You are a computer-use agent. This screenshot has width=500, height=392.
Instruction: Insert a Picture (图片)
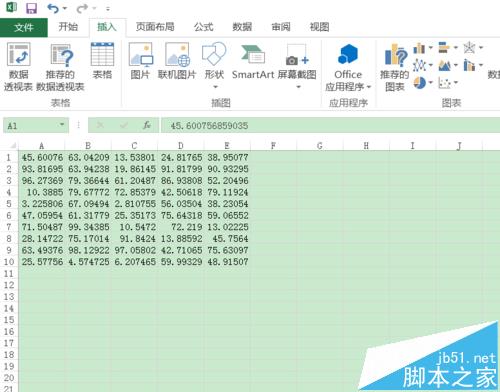coord(140,61)
